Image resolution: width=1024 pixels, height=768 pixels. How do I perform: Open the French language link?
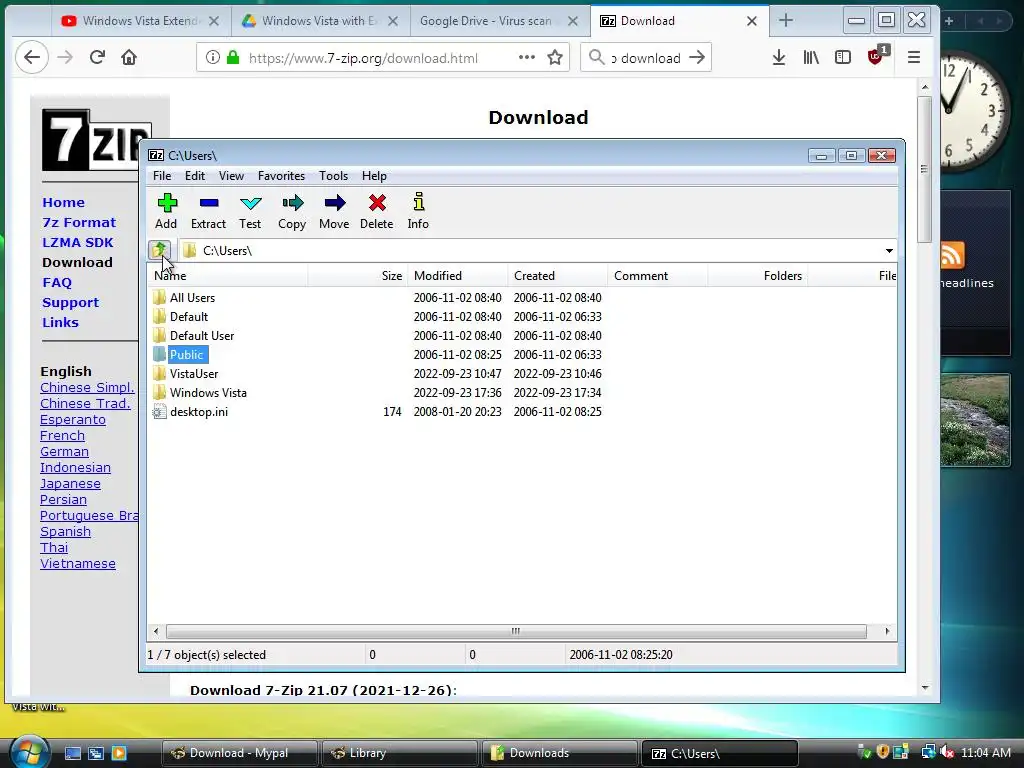[62, 436]
